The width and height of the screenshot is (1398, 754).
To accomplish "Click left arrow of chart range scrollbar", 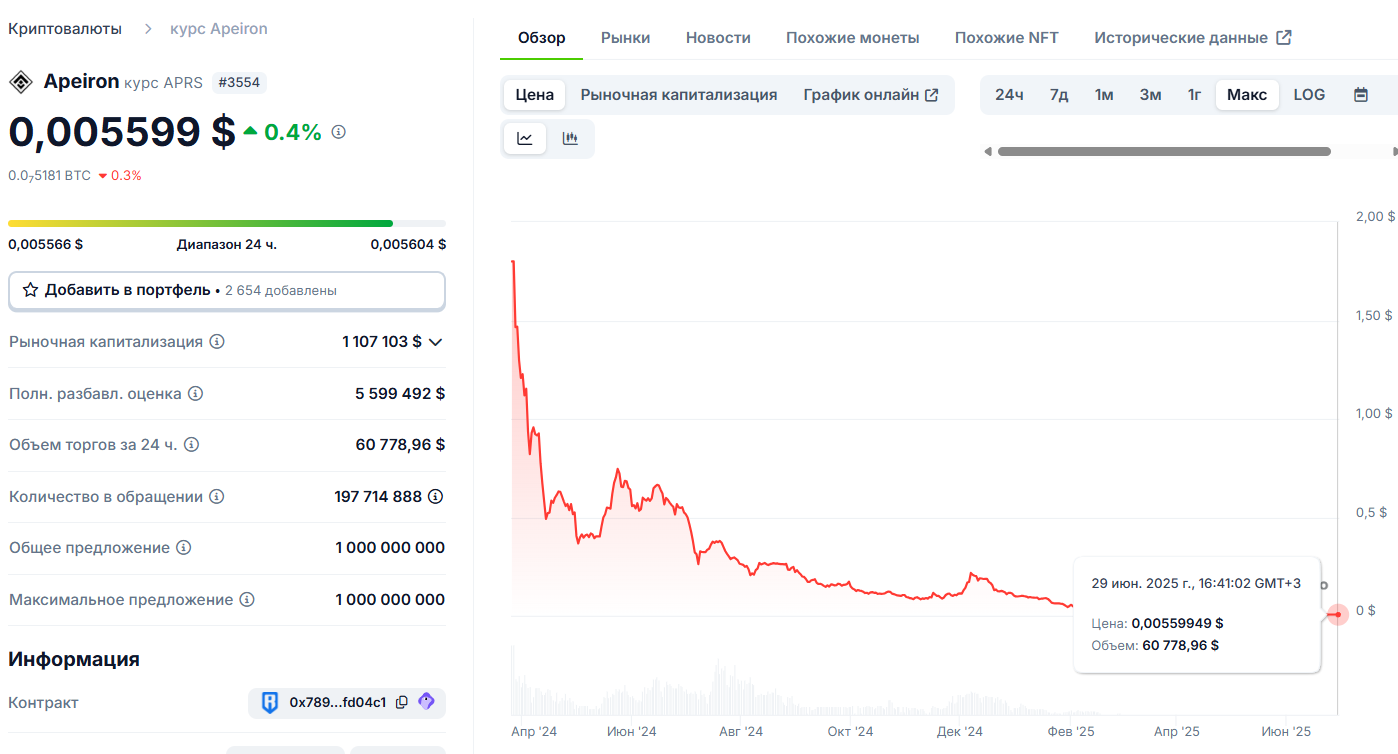I will (x=988, y=152).
